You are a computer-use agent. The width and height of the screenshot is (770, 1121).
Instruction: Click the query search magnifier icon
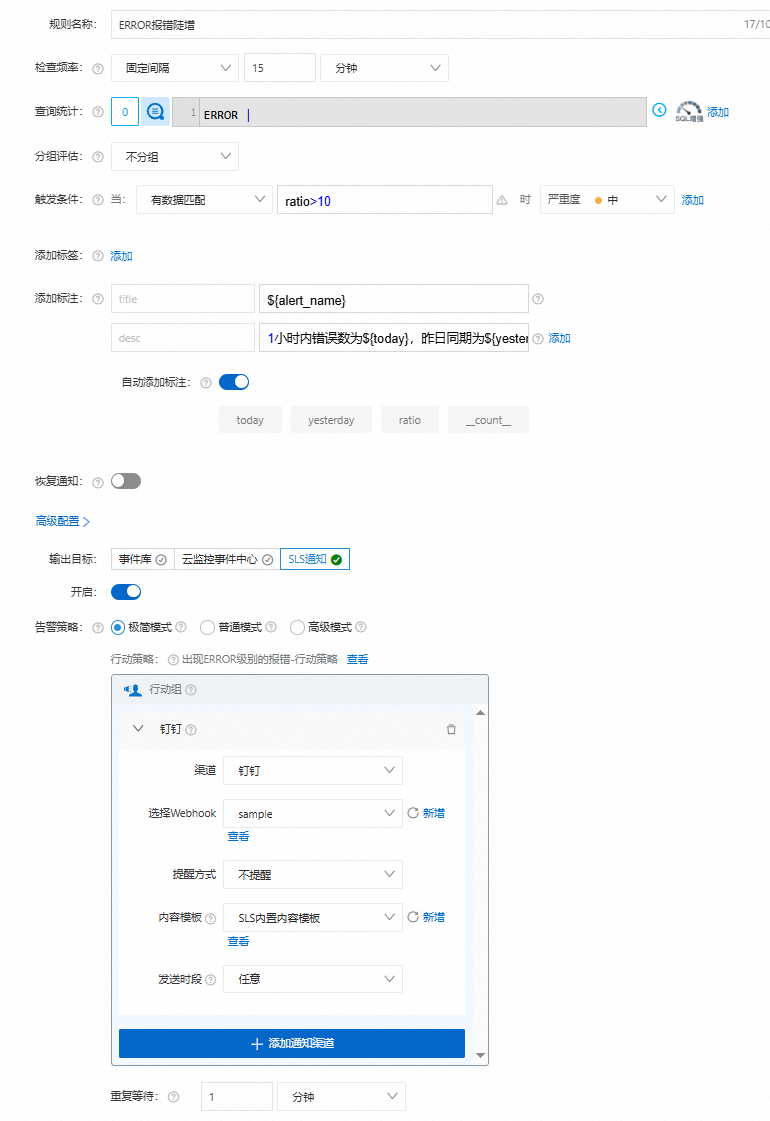[155, 112]
